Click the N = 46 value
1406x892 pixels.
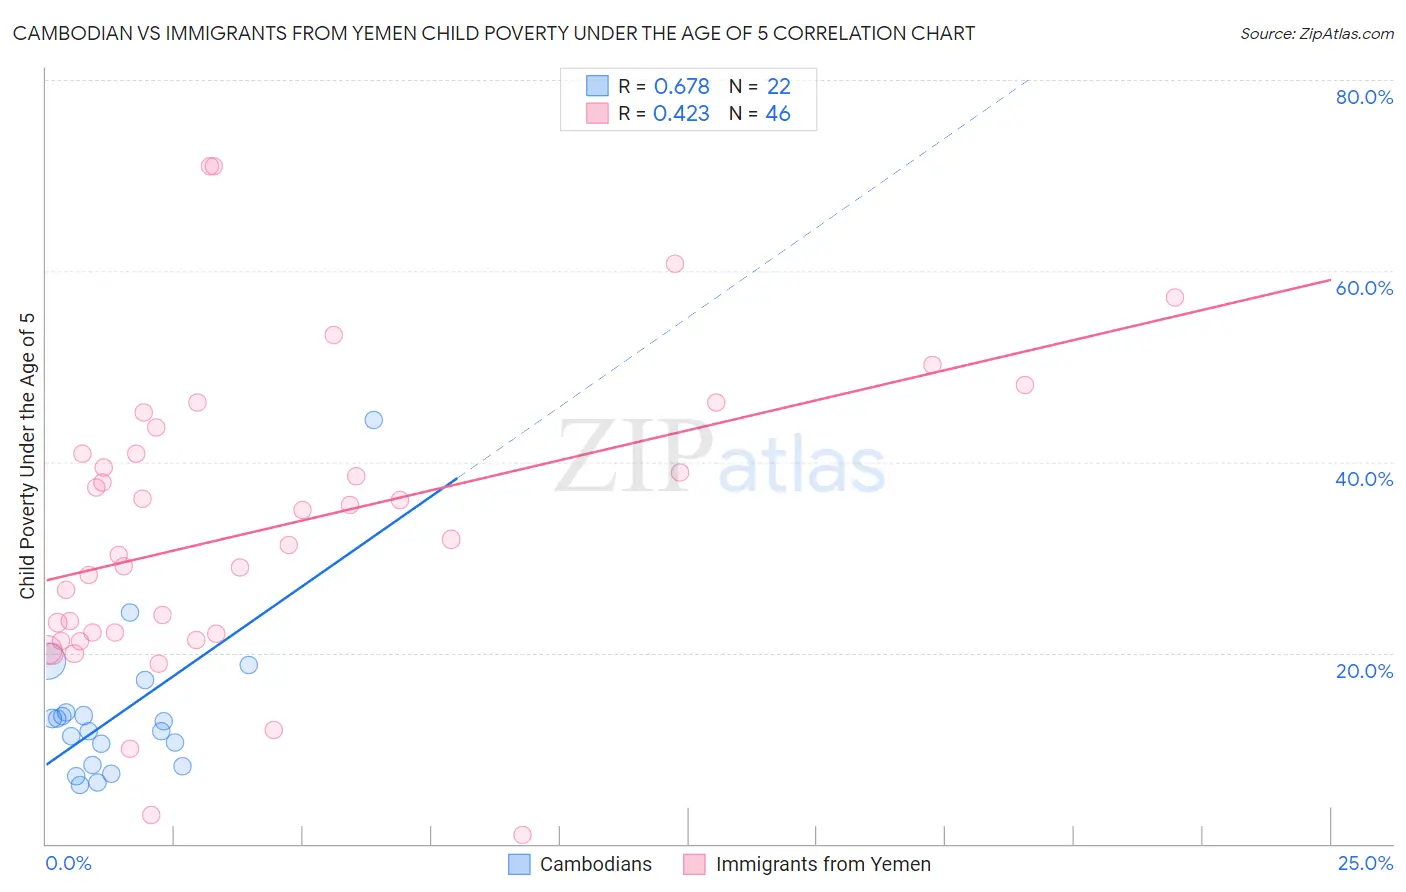(x=760, y=113)
